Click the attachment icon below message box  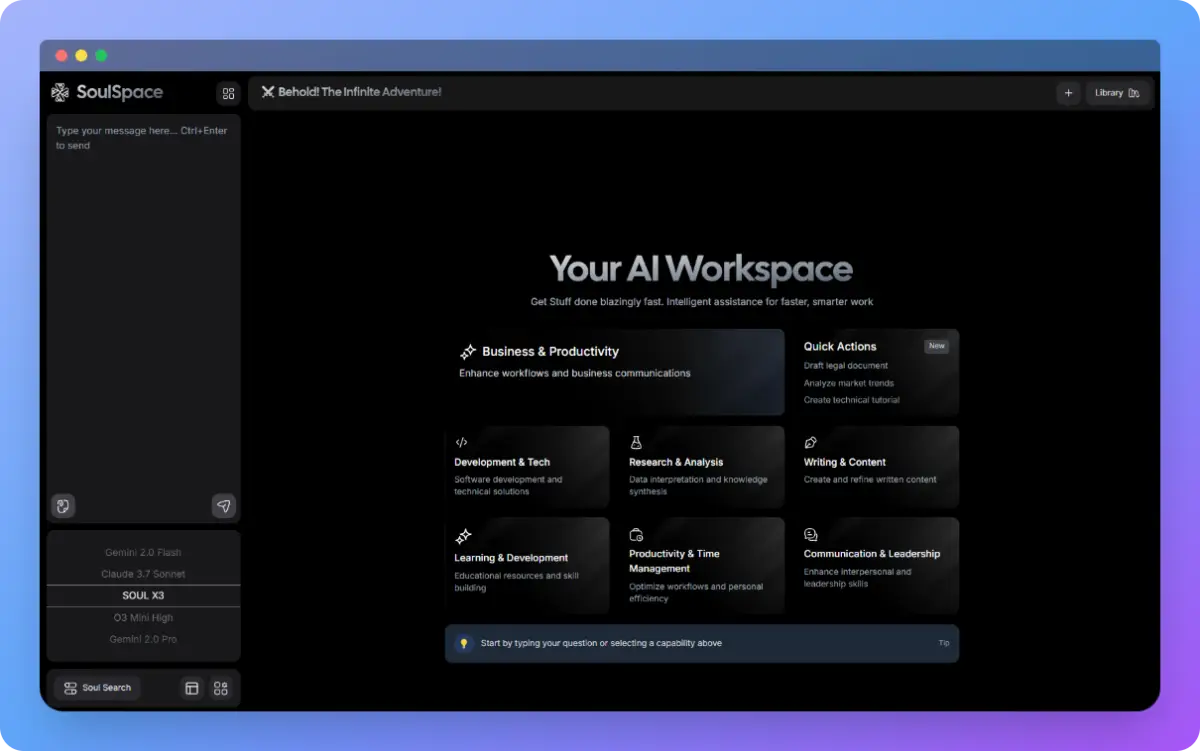(63, 506)
